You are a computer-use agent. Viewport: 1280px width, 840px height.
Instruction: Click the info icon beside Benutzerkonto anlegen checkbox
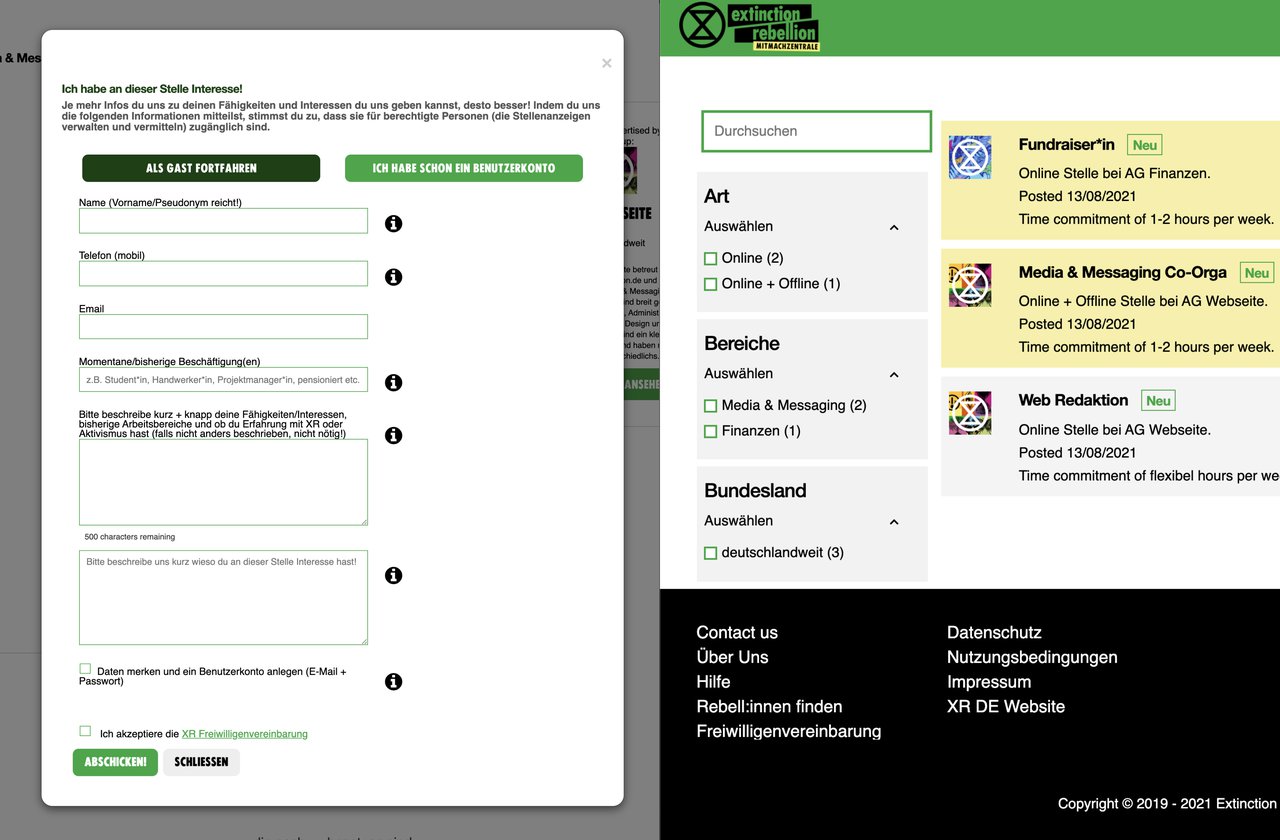[393, 682]
